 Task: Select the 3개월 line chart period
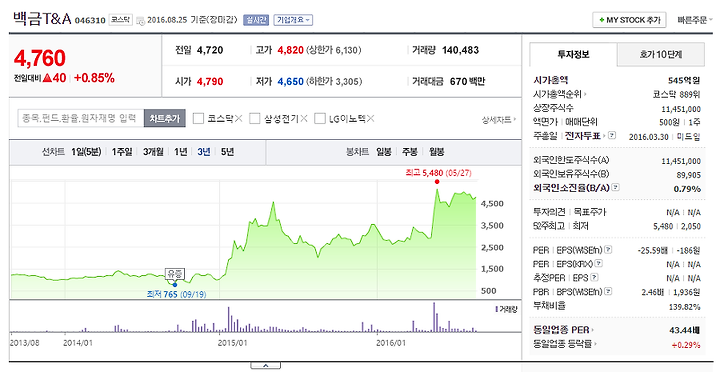click(153, 152)
